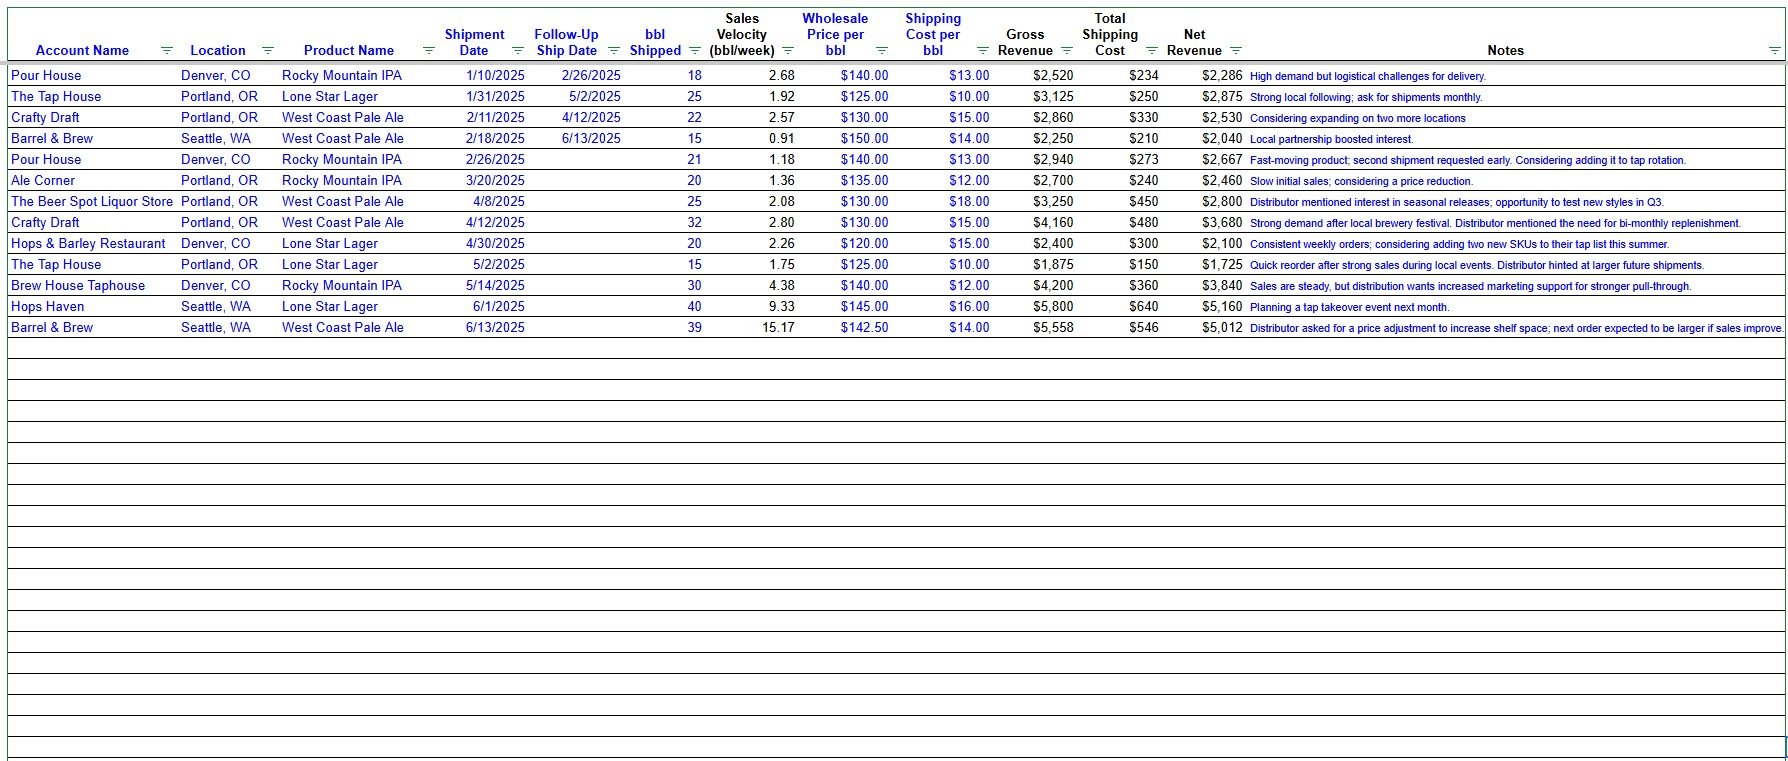Open the Shipment Date filter dropdown

(518, 51)
